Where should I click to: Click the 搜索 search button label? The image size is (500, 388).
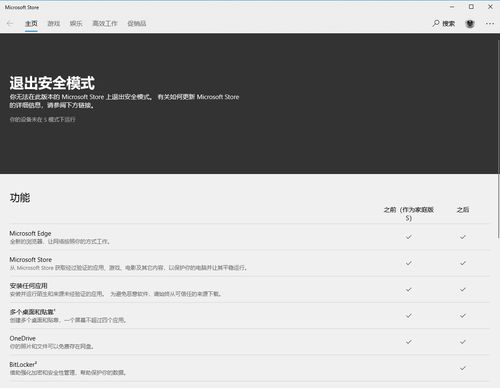point(448,24)
